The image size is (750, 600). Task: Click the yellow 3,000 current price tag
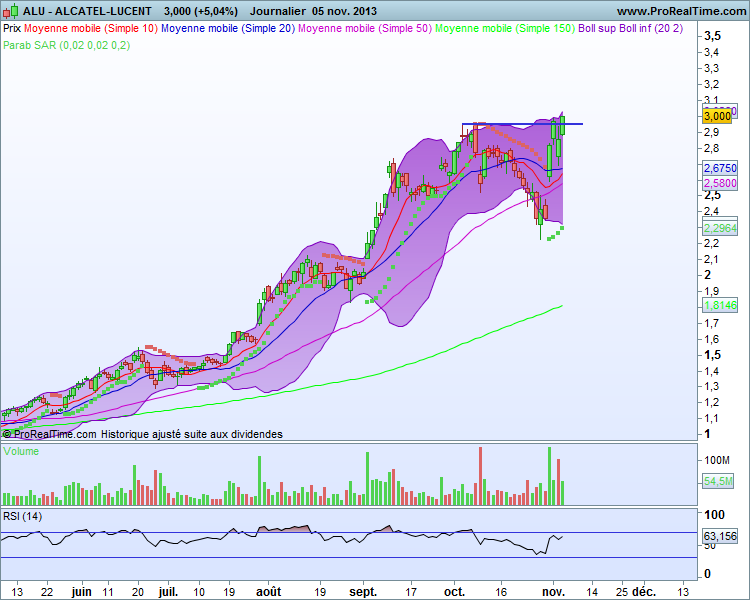coord(717,116)
